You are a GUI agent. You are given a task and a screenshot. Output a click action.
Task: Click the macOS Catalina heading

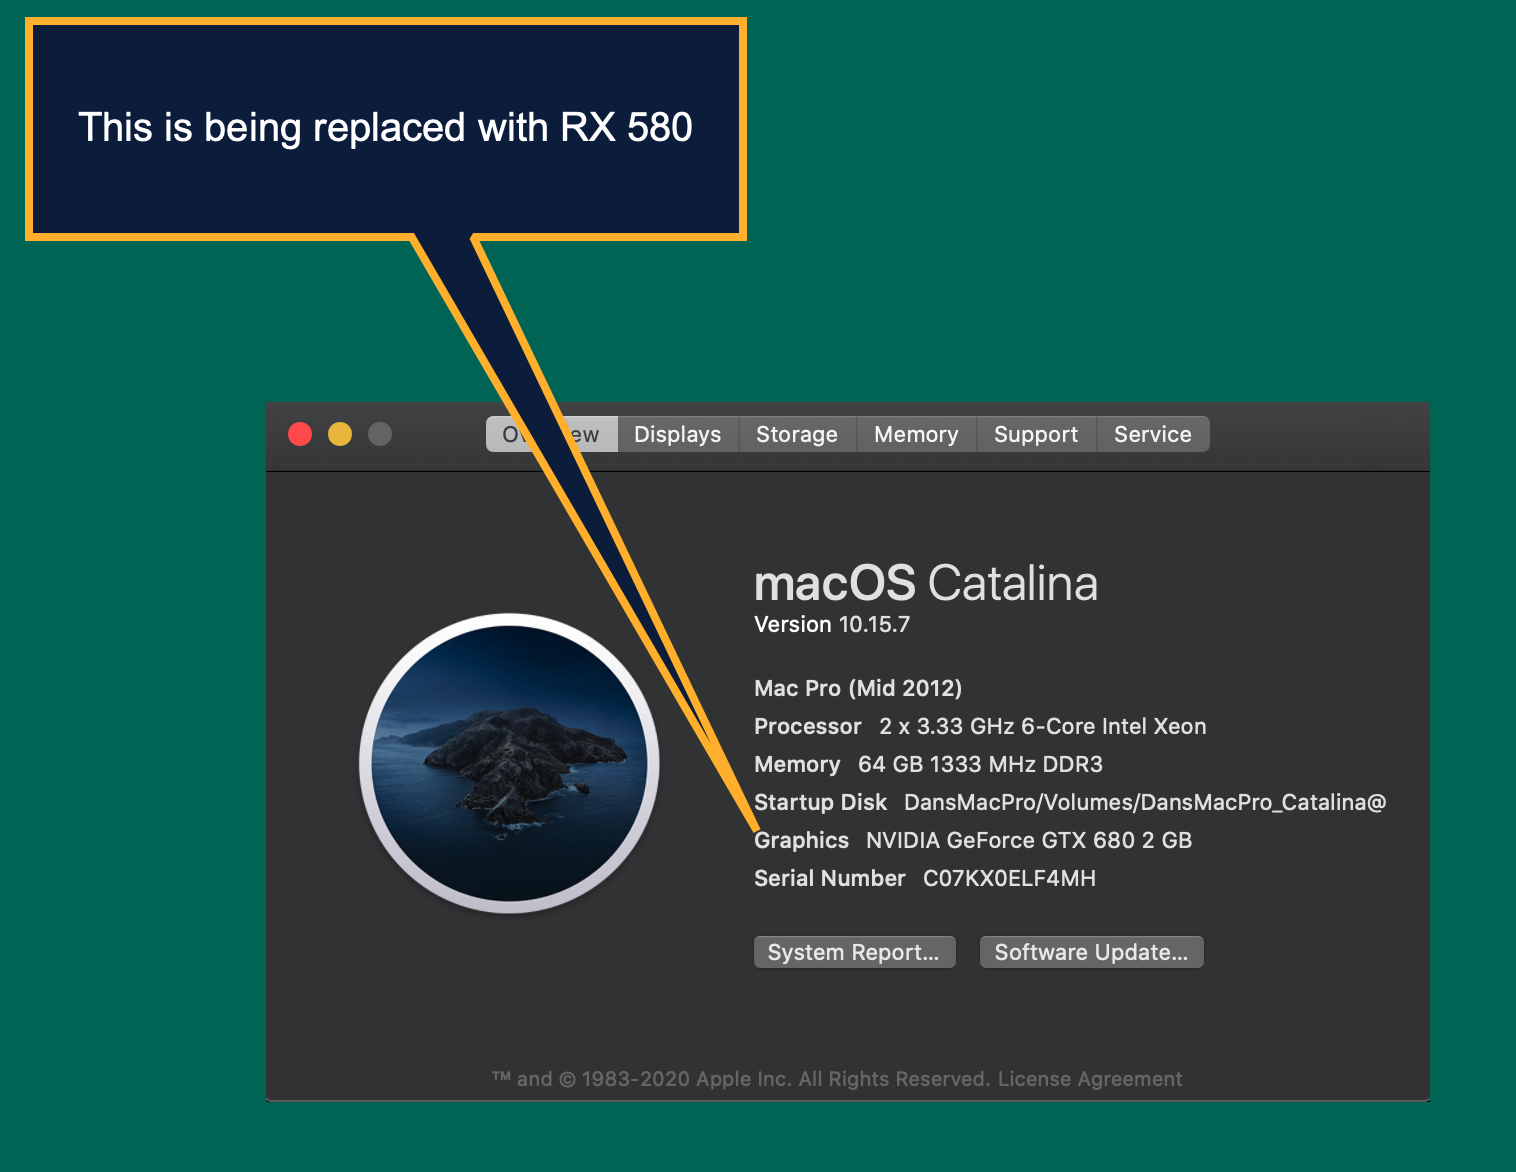click(926, 583)
